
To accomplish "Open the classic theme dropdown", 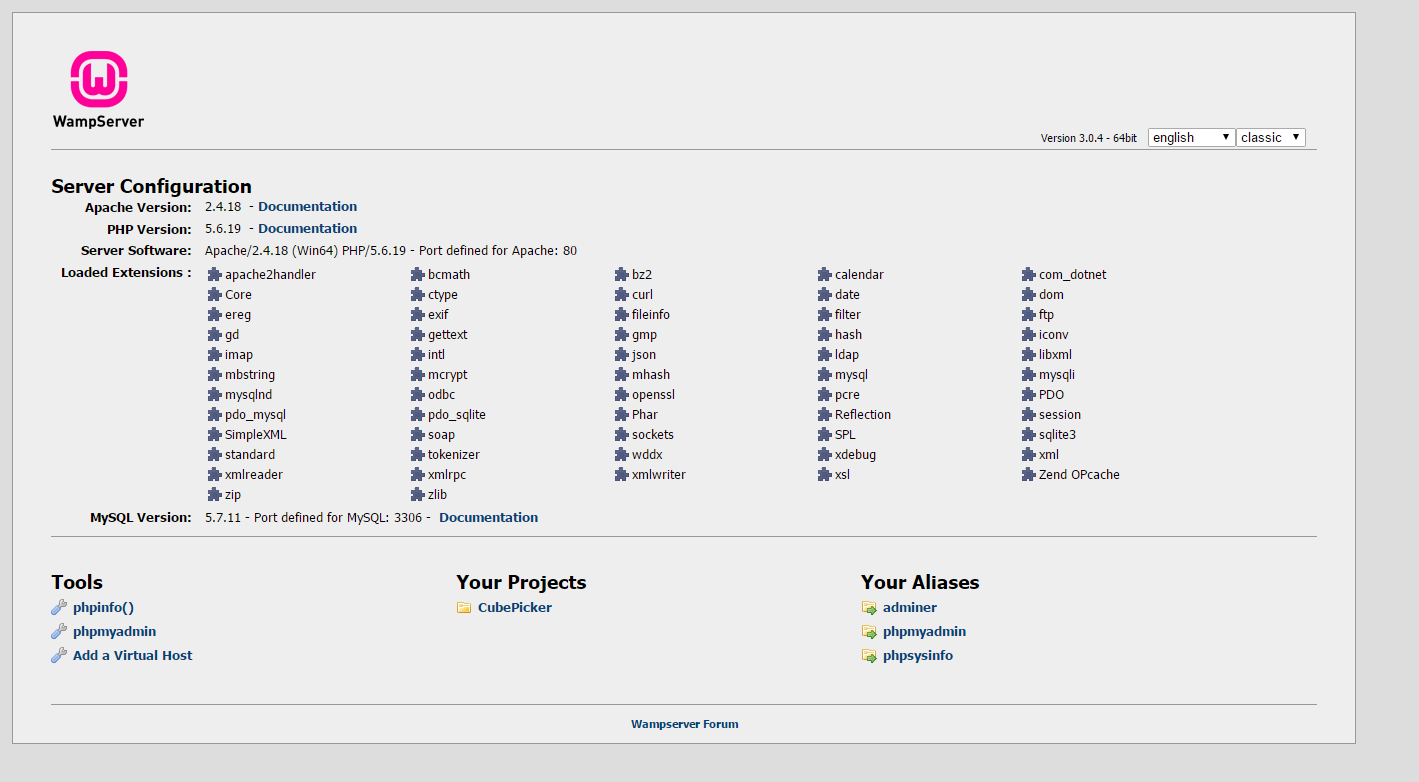I will tap(1271, 137).
